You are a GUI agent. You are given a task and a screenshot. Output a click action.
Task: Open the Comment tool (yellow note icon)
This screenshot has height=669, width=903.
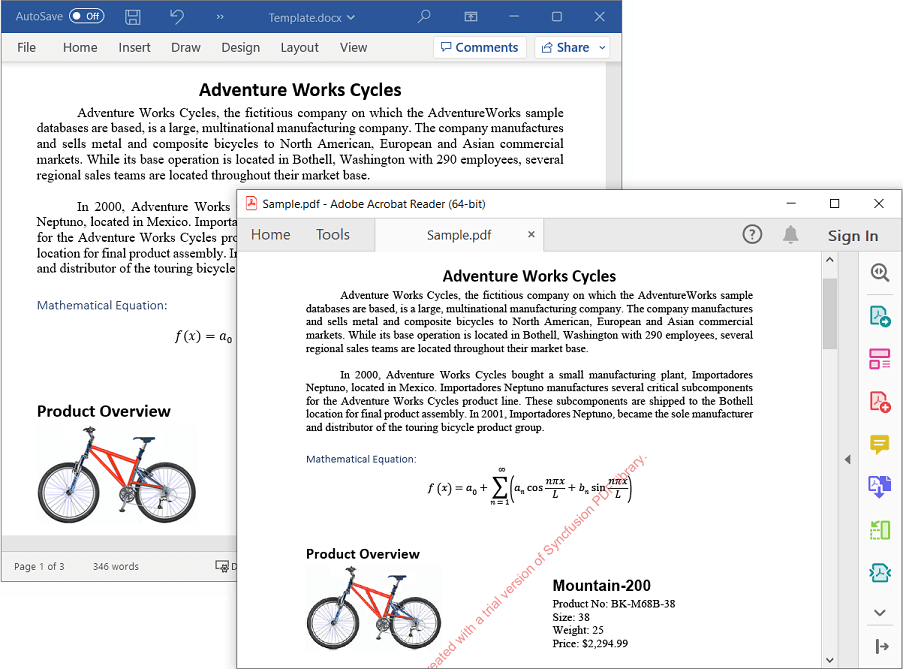(879, 444)
